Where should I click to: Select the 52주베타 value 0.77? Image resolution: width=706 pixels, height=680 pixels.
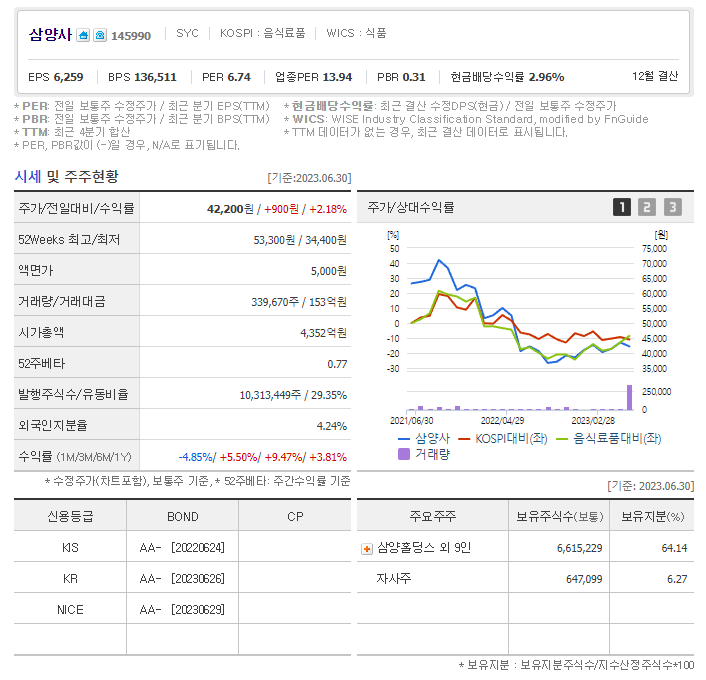coord(337,364)
